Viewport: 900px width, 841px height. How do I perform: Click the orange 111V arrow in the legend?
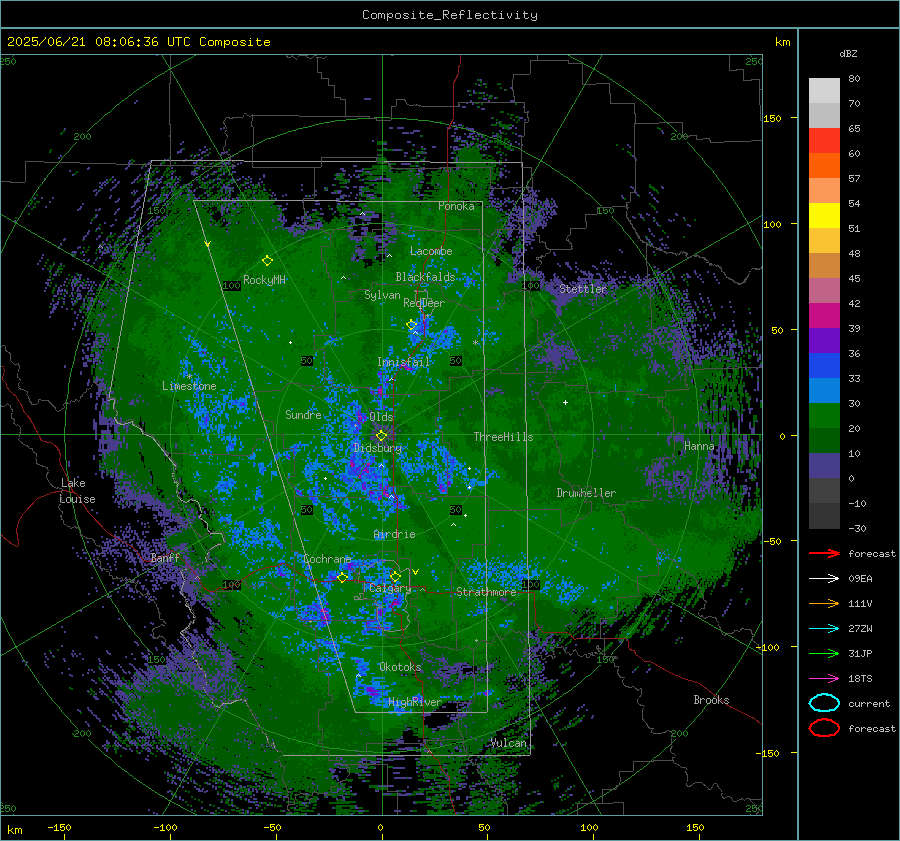coord(824,603)
